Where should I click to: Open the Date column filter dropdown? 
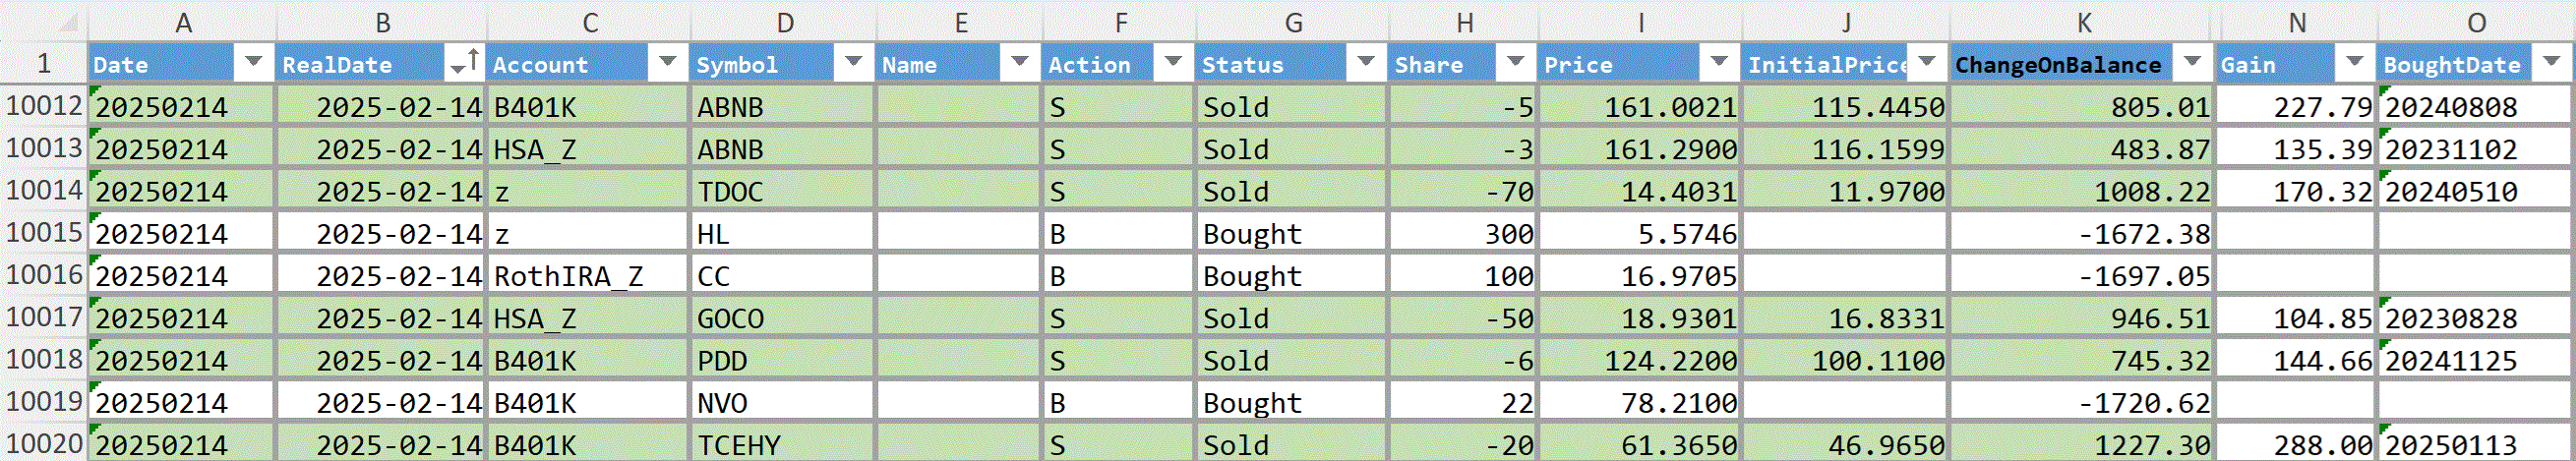coord(253,63)
